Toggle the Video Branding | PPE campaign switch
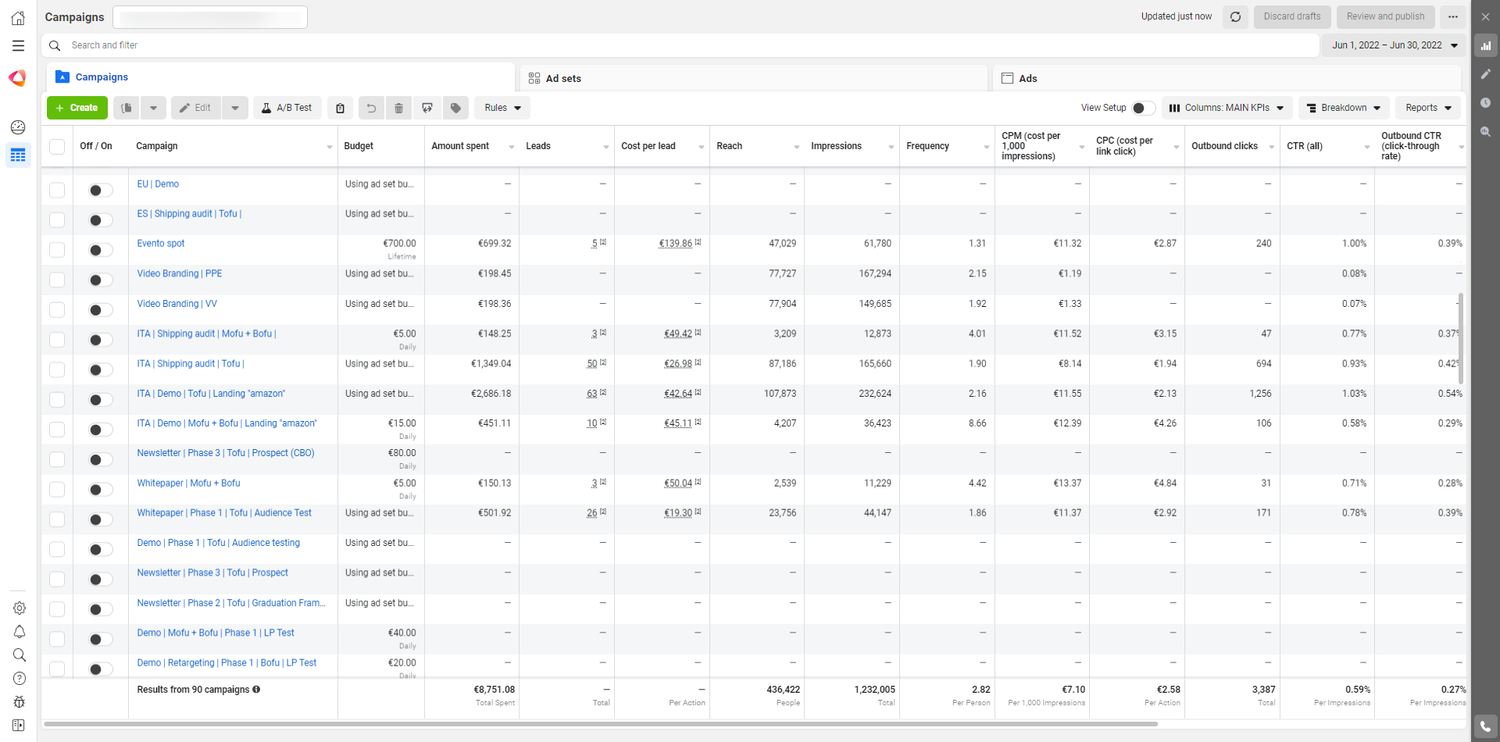The height and width of the screenshot is (742, 1500). tap(100, 280)
